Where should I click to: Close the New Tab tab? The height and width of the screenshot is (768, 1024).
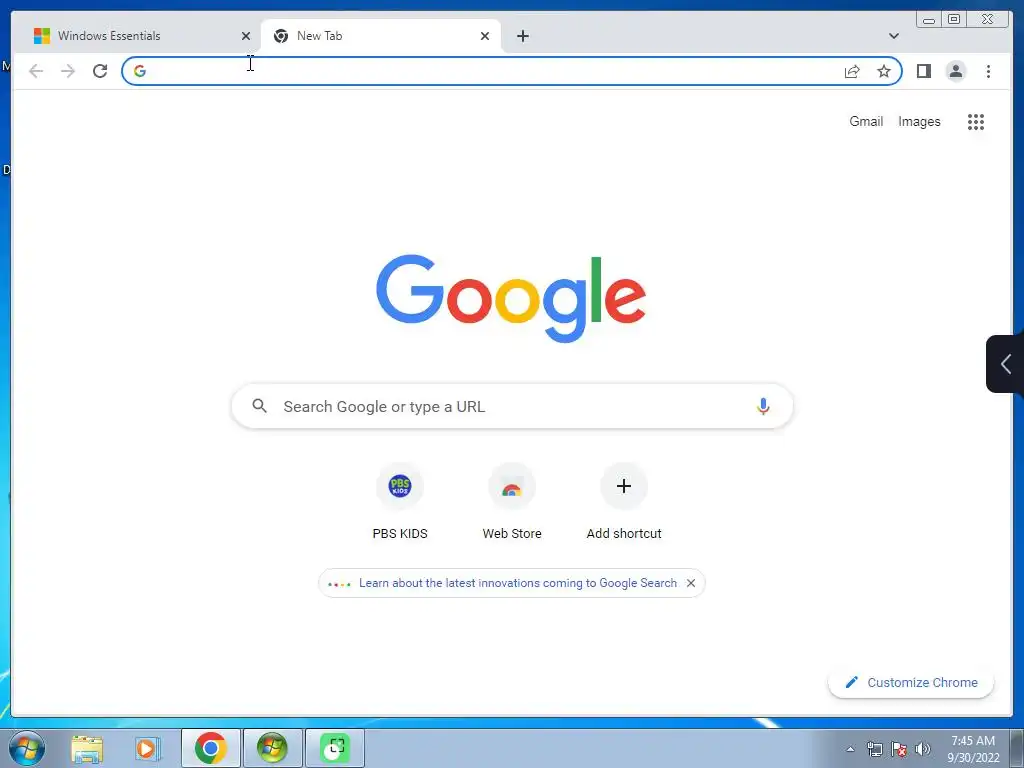pyautogui.click(x=485, y=36)
